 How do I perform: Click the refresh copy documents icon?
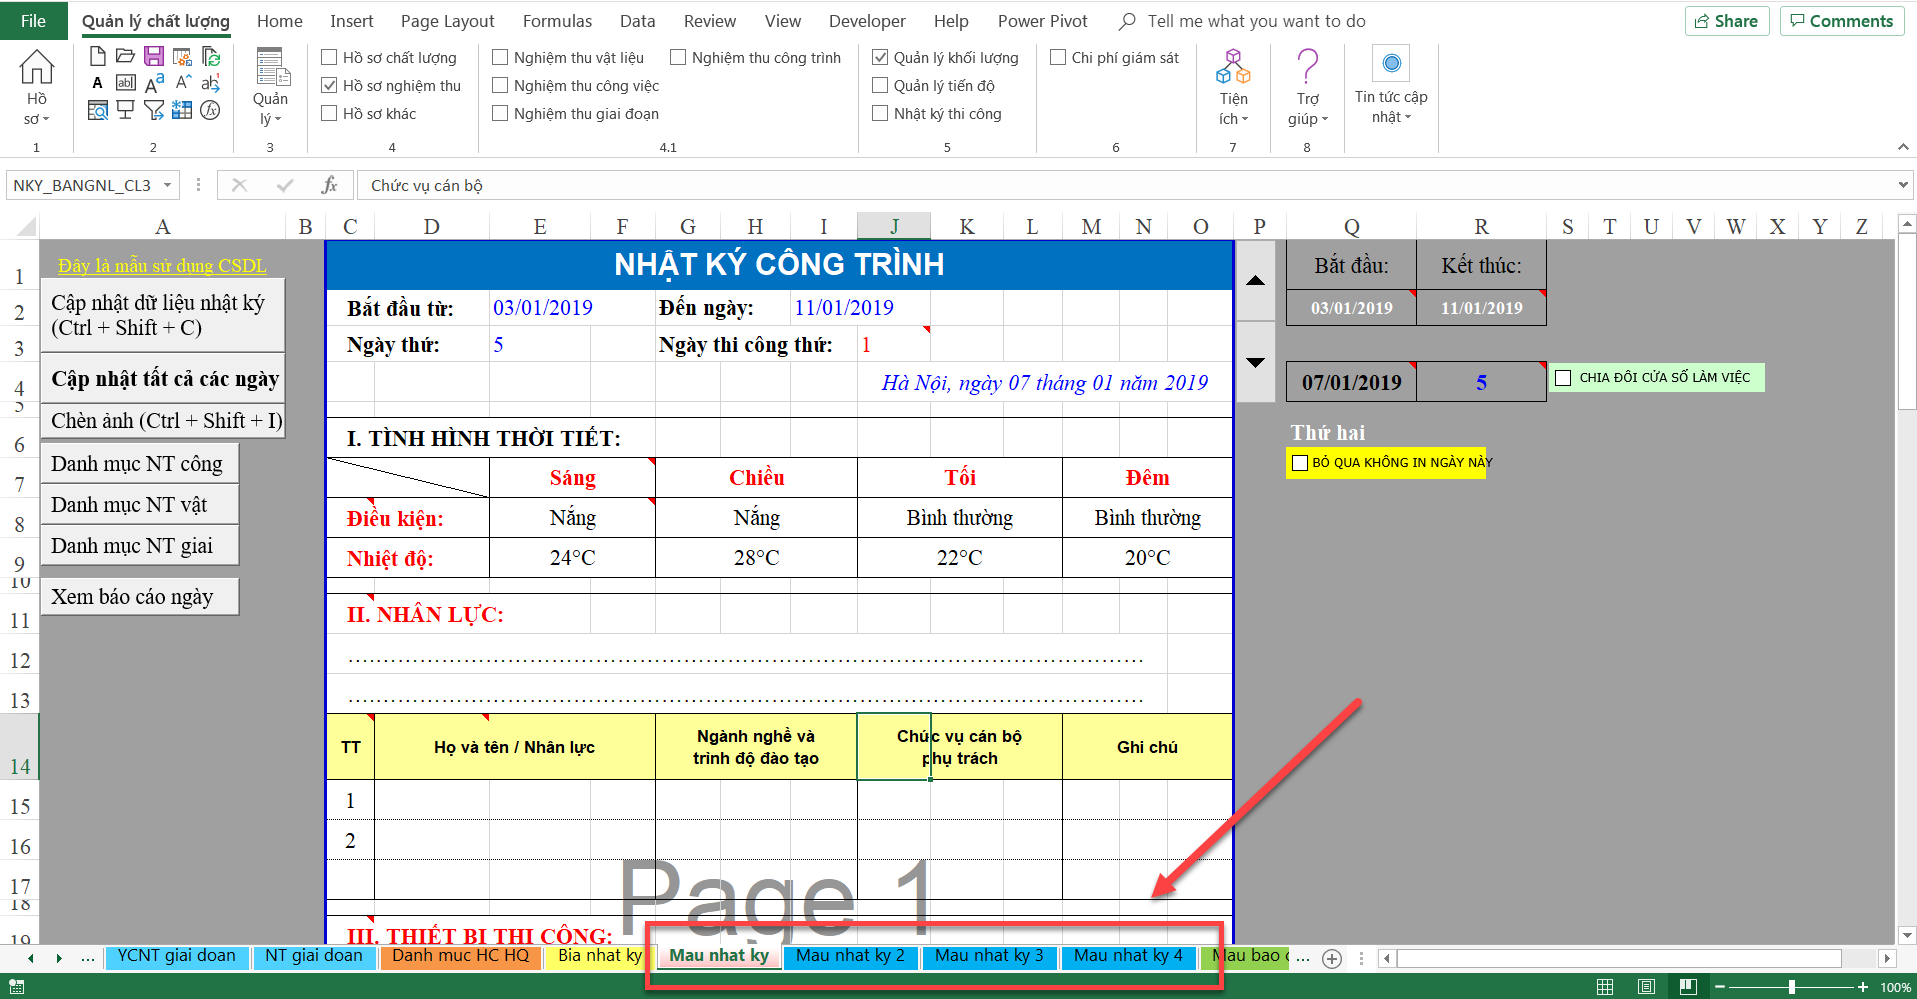point(210,56)
